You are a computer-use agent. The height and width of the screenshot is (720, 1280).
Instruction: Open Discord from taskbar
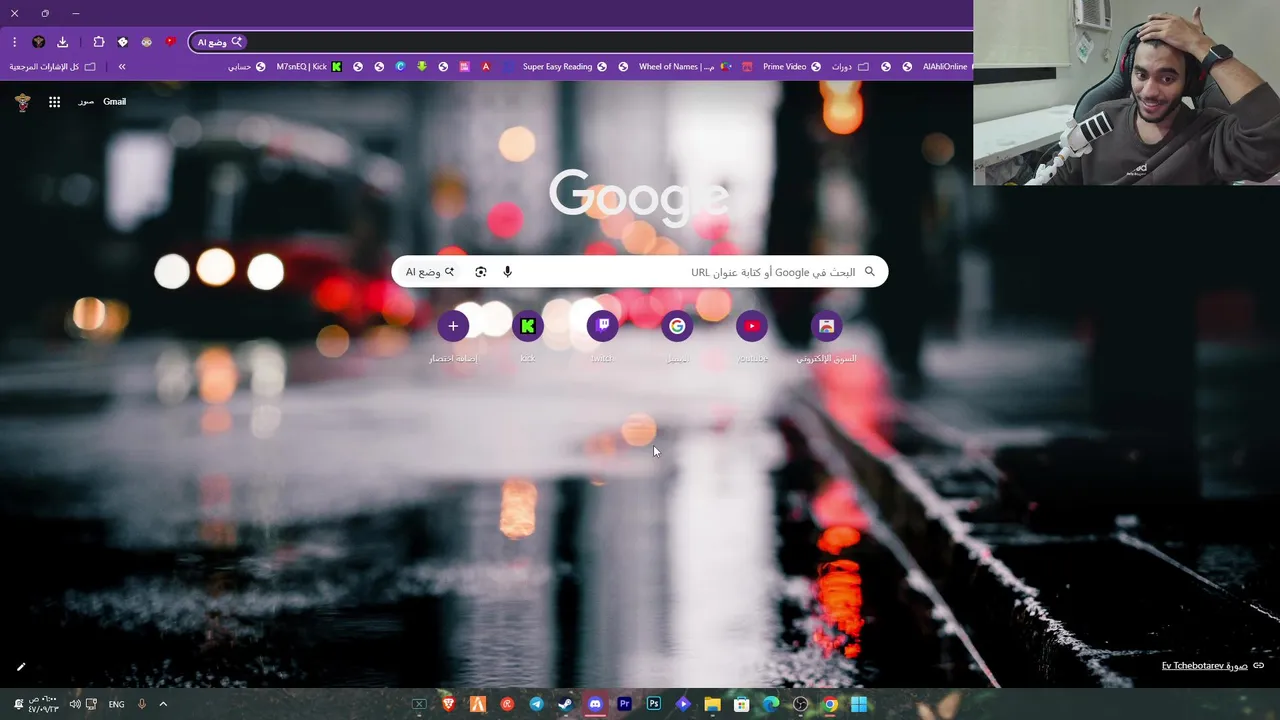[x=595, y=704]
